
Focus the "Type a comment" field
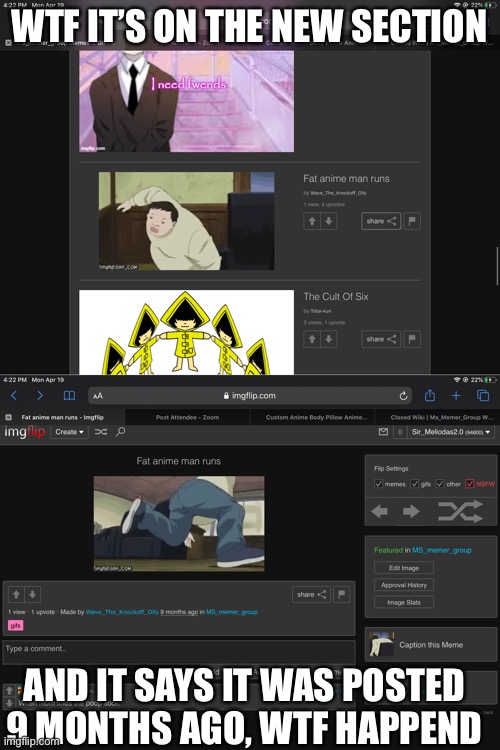point(179,652)
